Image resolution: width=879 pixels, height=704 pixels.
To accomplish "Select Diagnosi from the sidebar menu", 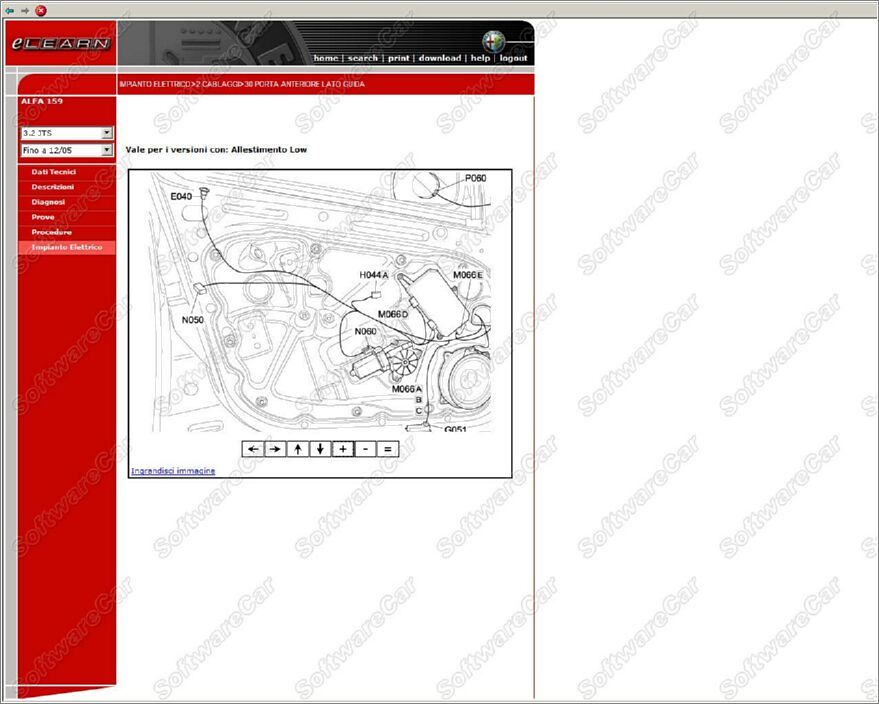I will [48, 202].
